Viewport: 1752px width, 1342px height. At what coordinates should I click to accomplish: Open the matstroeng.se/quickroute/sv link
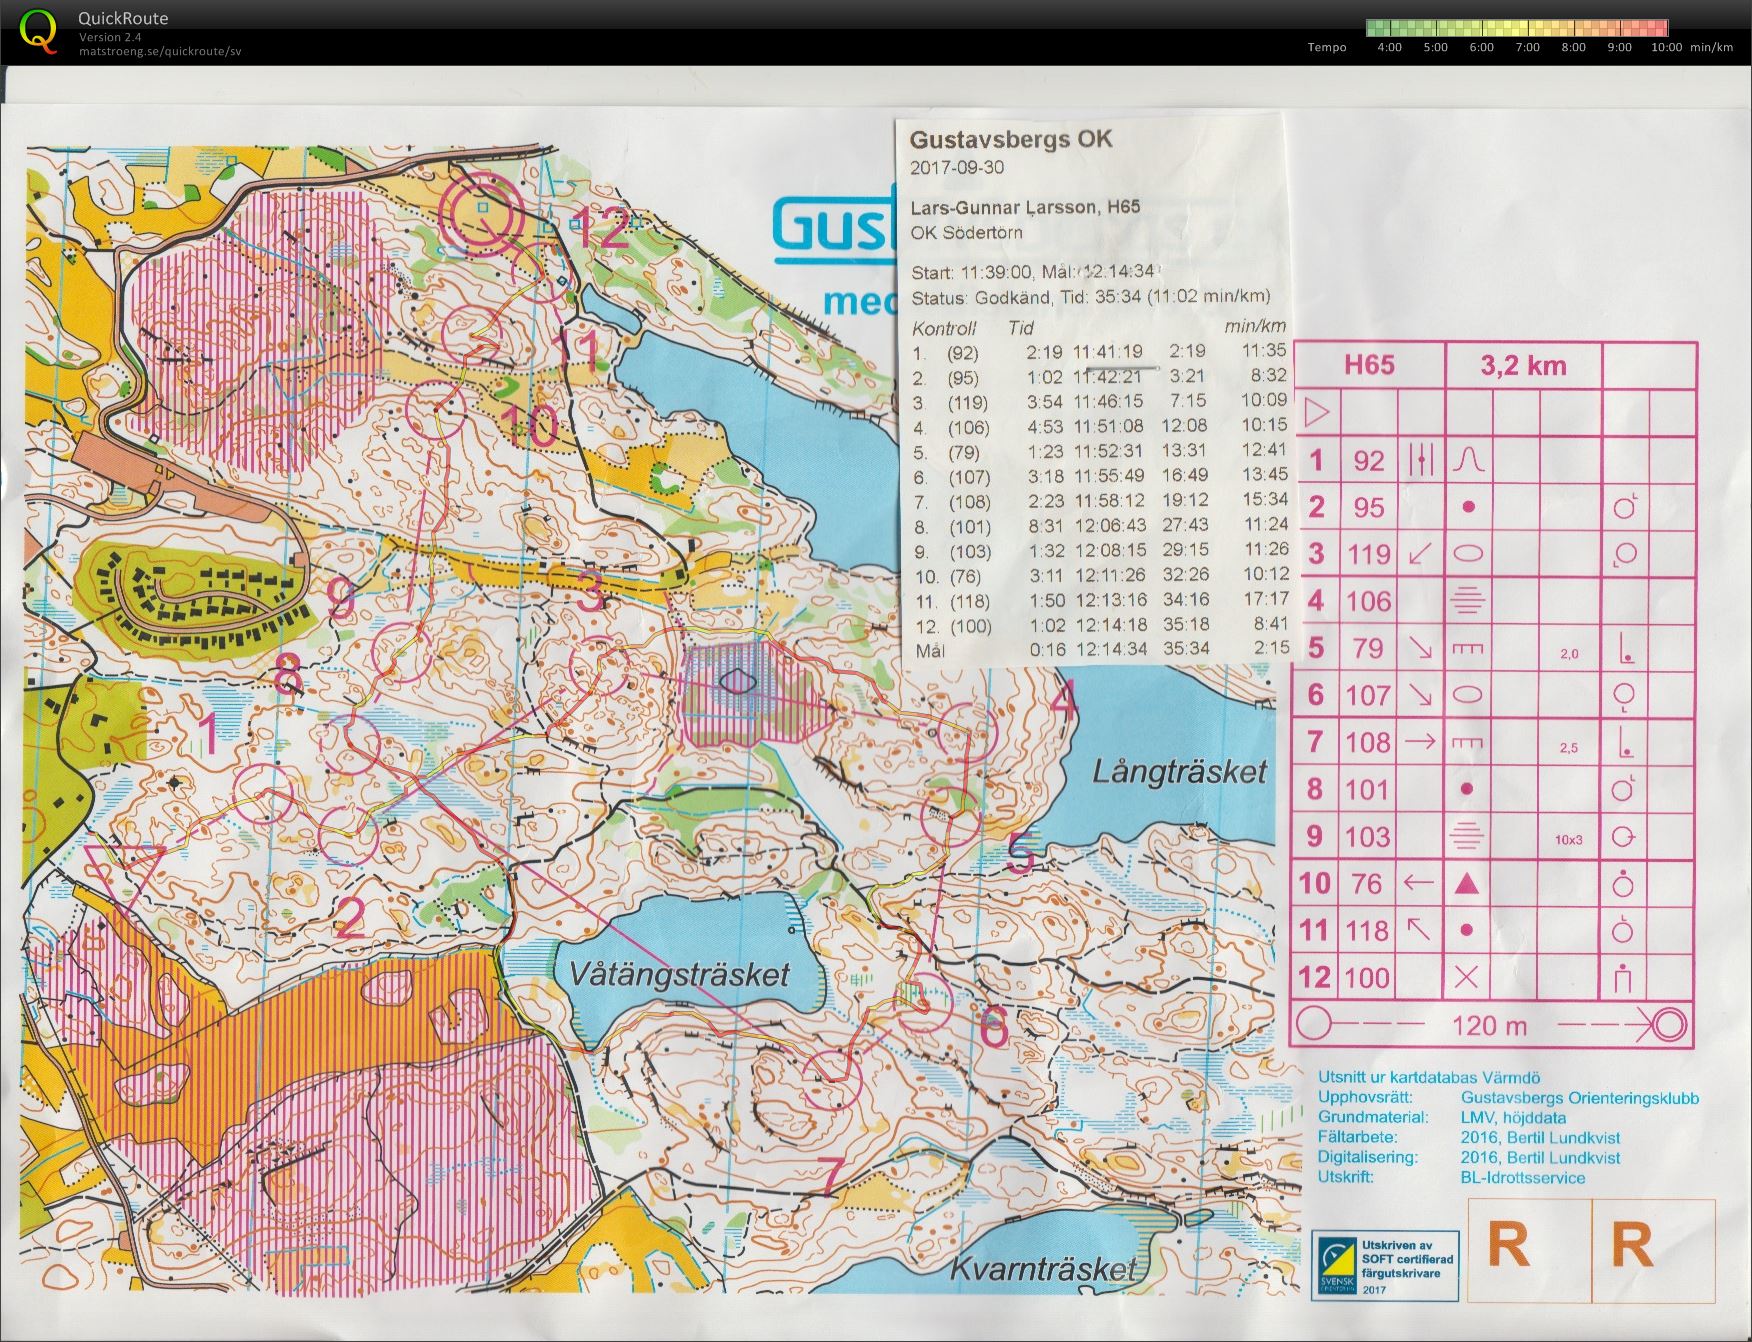[160, 51]
